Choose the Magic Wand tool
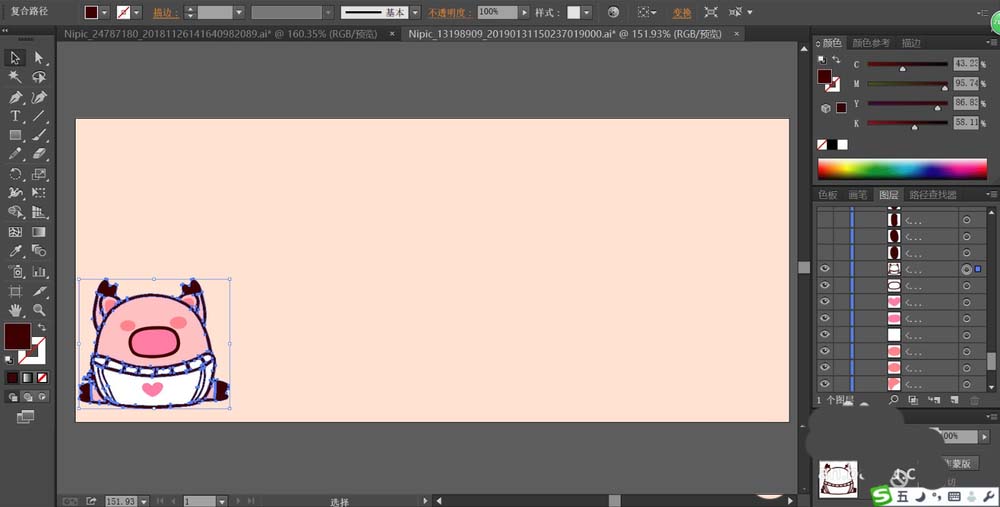Viewport: 1000px width, 507px height. tap(15, 77)
